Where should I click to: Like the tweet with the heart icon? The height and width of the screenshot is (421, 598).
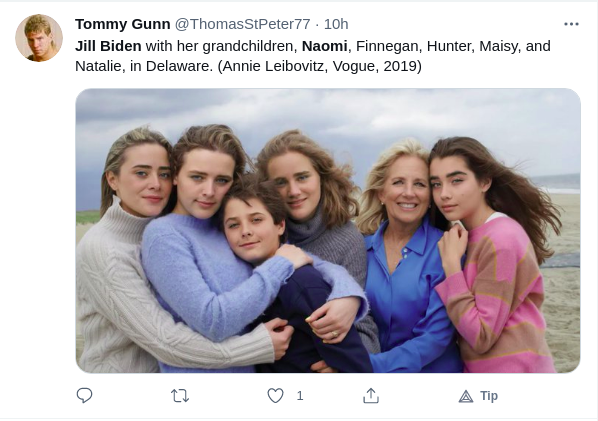pos(275,395)
